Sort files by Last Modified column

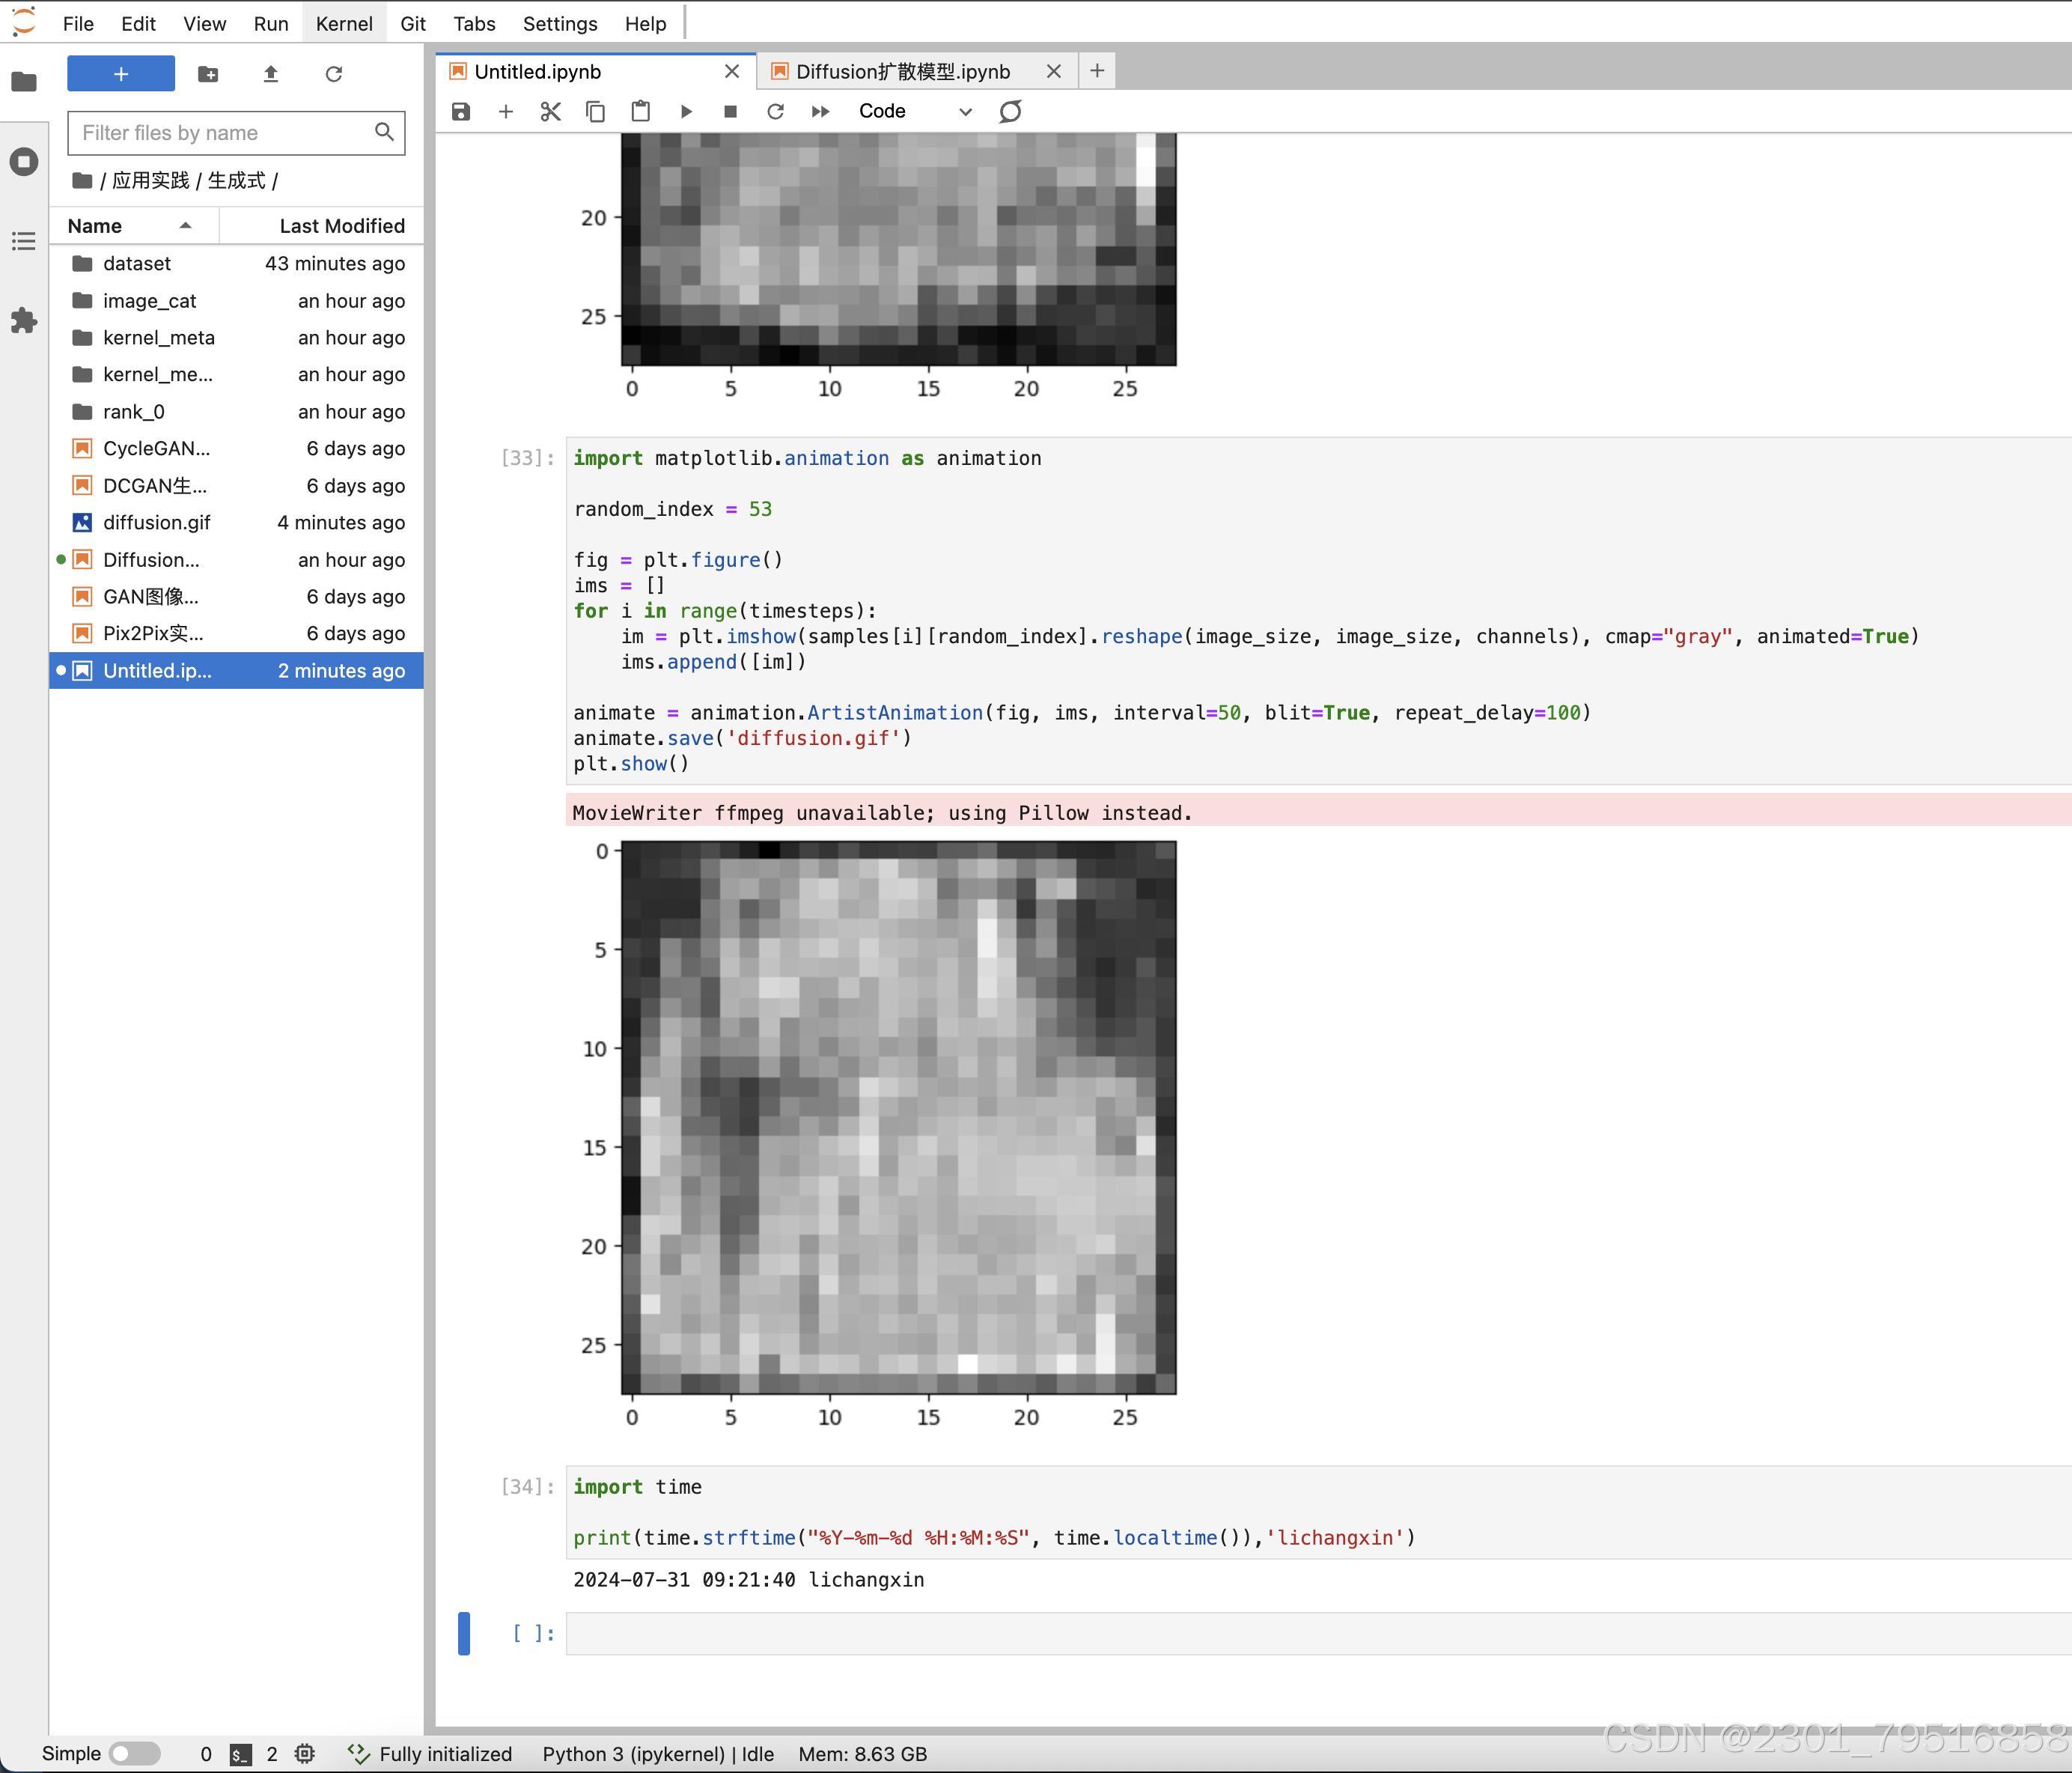coord(341,226)
